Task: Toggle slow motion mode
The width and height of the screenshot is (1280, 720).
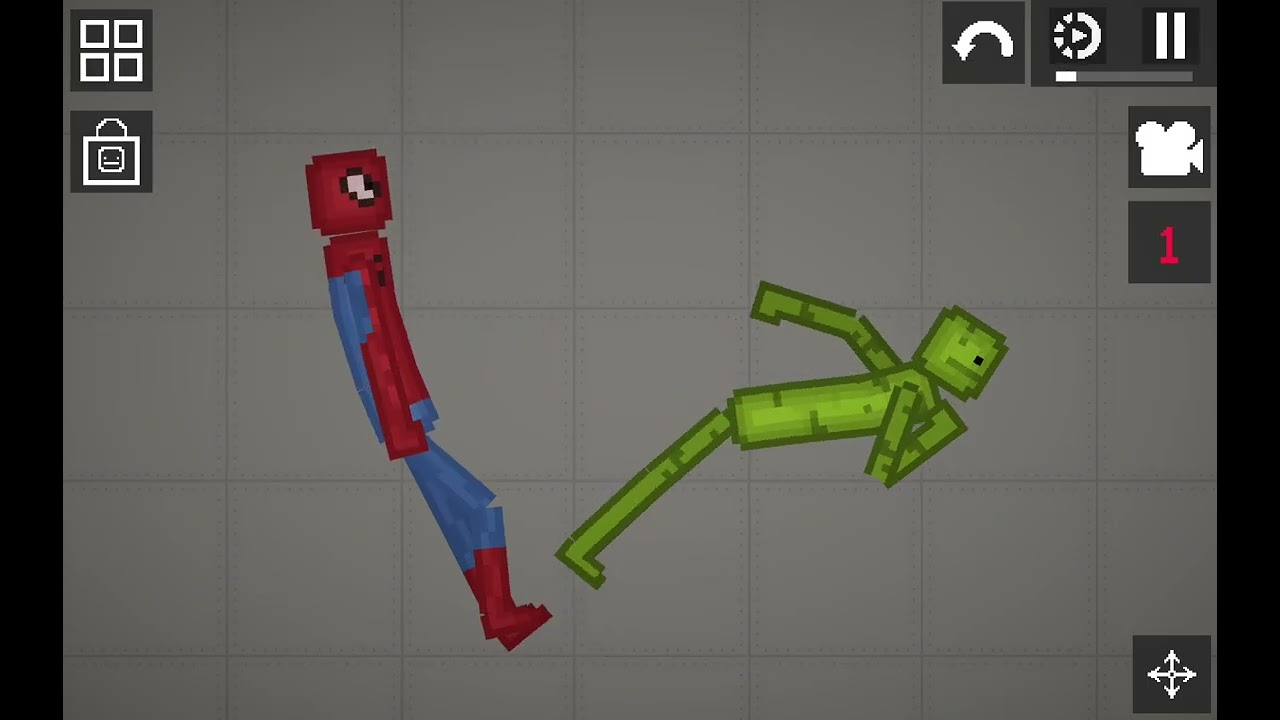Action: pyautogui.click(x=1076, y=37)
